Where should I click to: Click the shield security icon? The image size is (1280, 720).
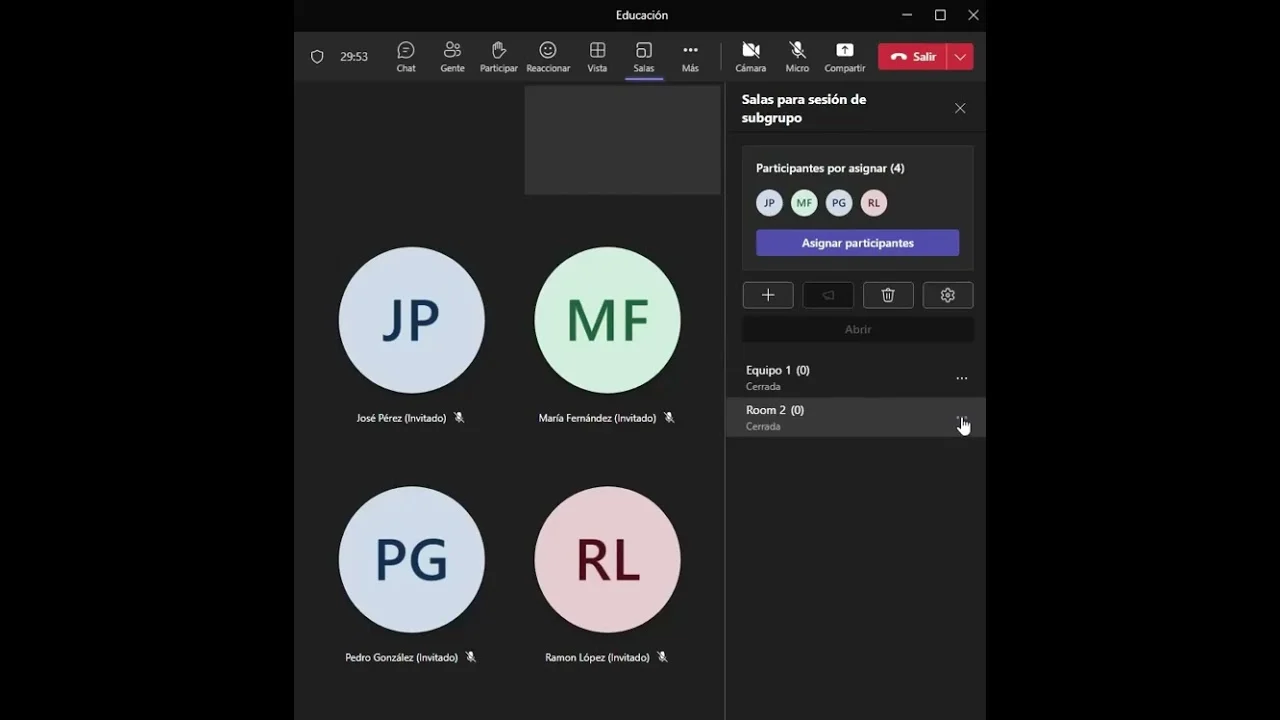pos(317,57)
